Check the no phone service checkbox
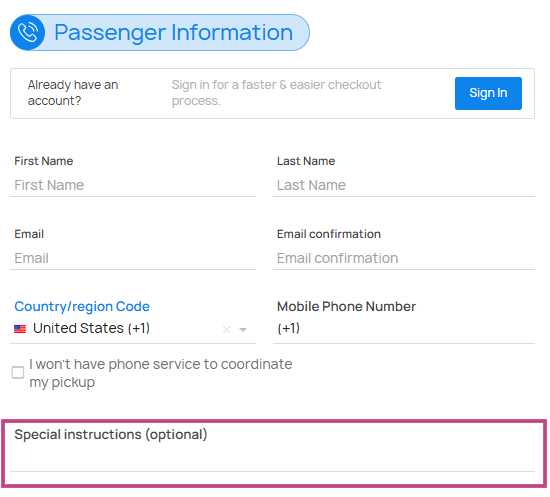Viewport: 550px width, 497px height. [x=18, y=372]
